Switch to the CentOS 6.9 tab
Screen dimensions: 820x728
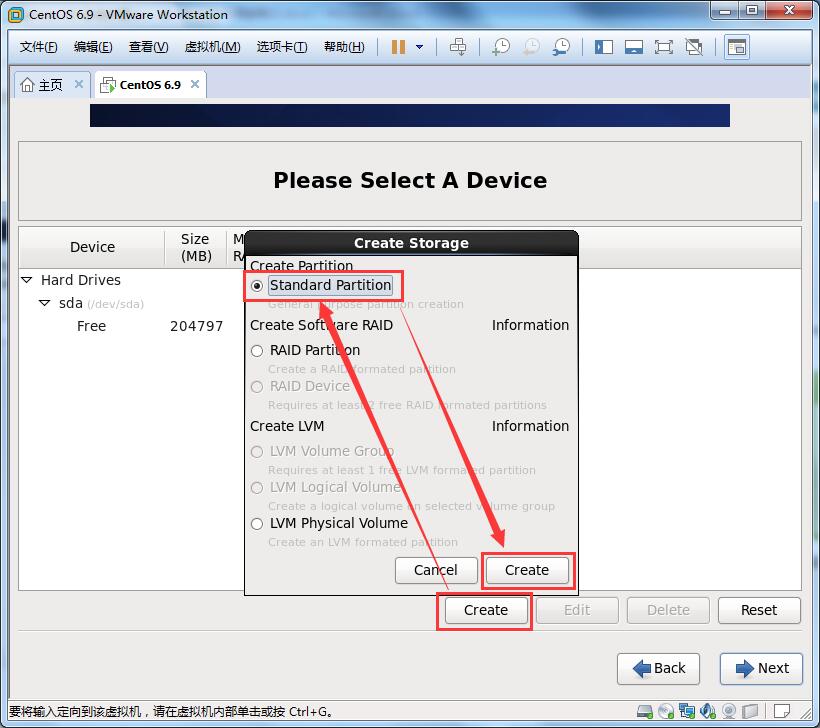coord(151,85)
